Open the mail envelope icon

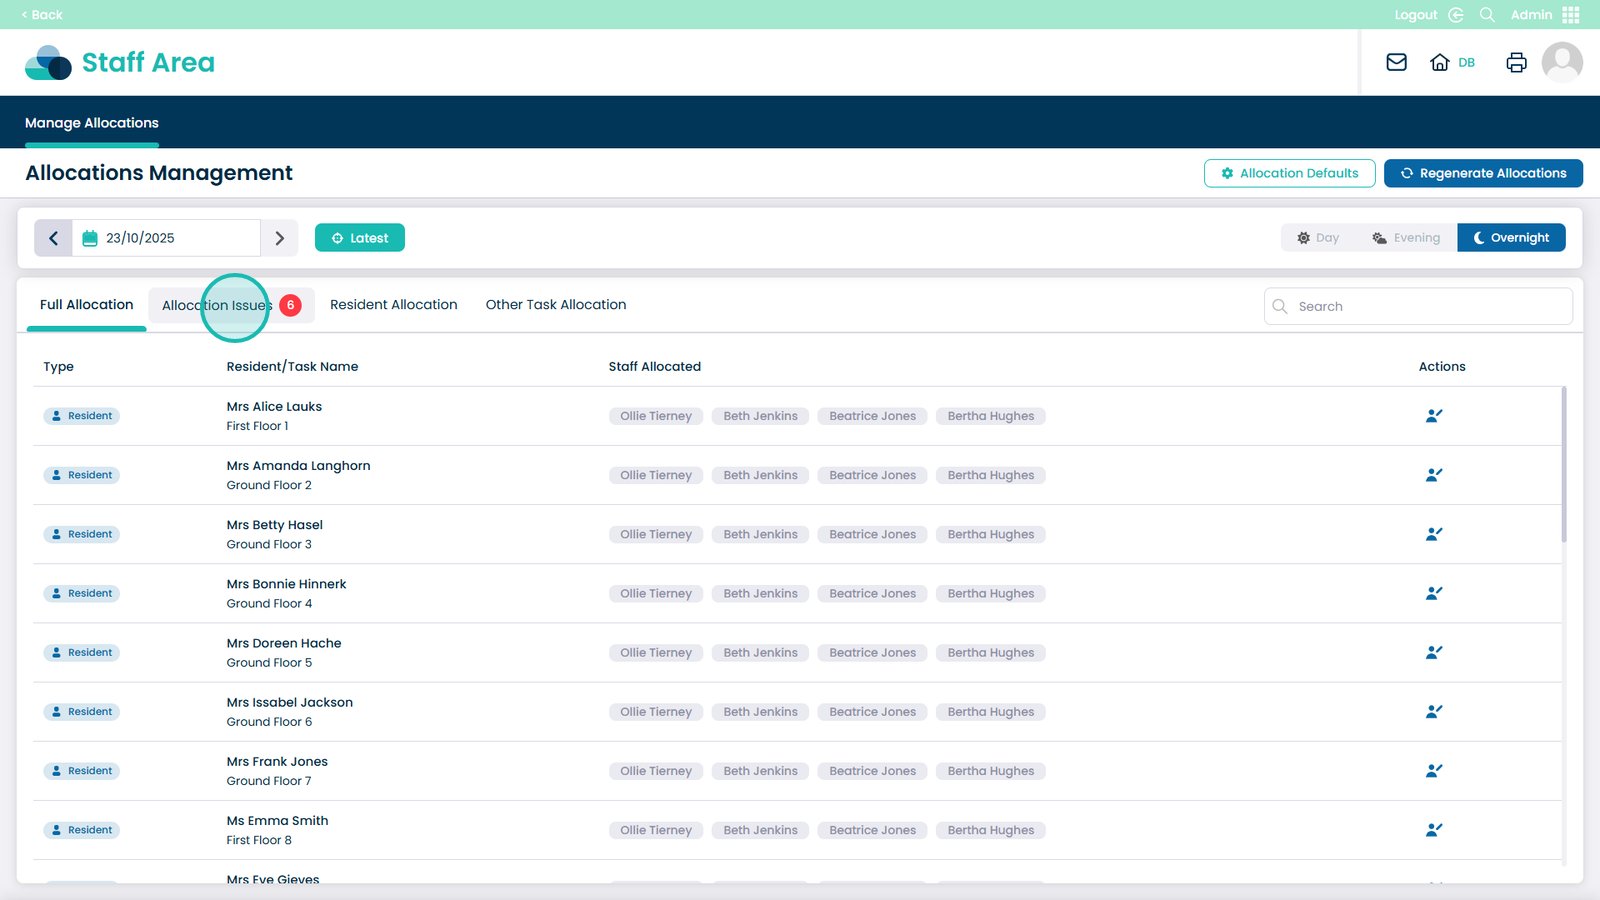[1396, 62]
